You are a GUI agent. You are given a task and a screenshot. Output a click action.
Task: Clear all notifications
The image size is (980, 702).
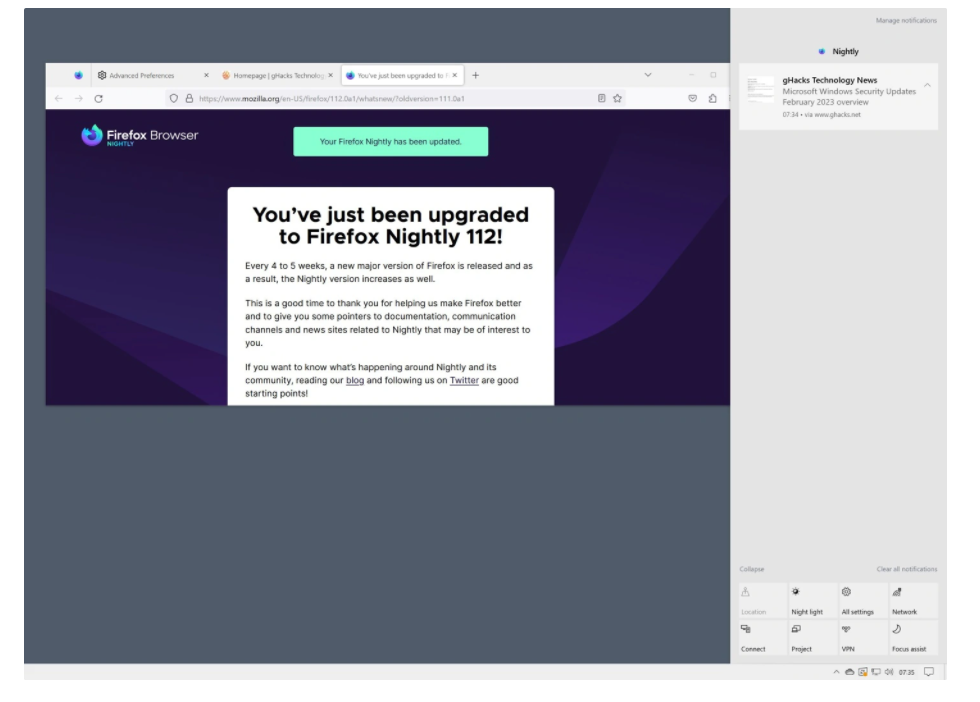(907, 569)
